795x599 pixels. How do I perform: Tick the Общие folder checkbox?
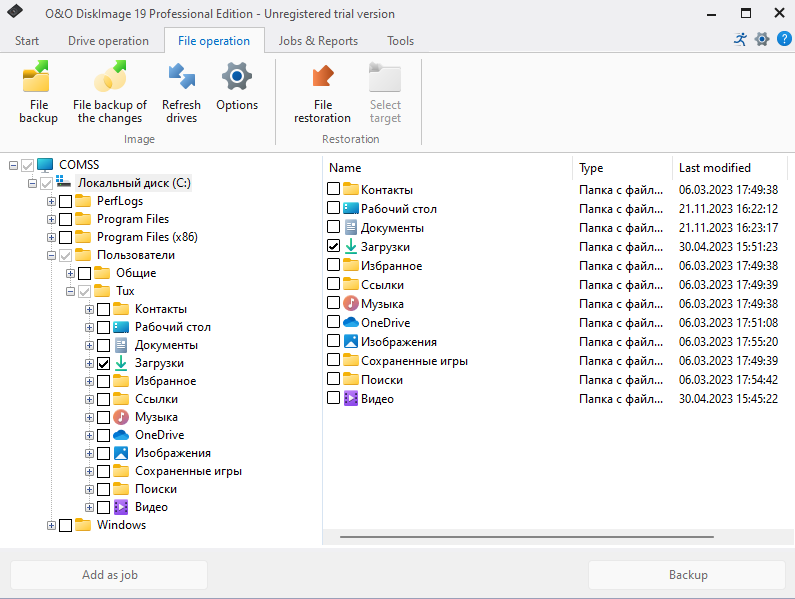click(x=85, y=273)
